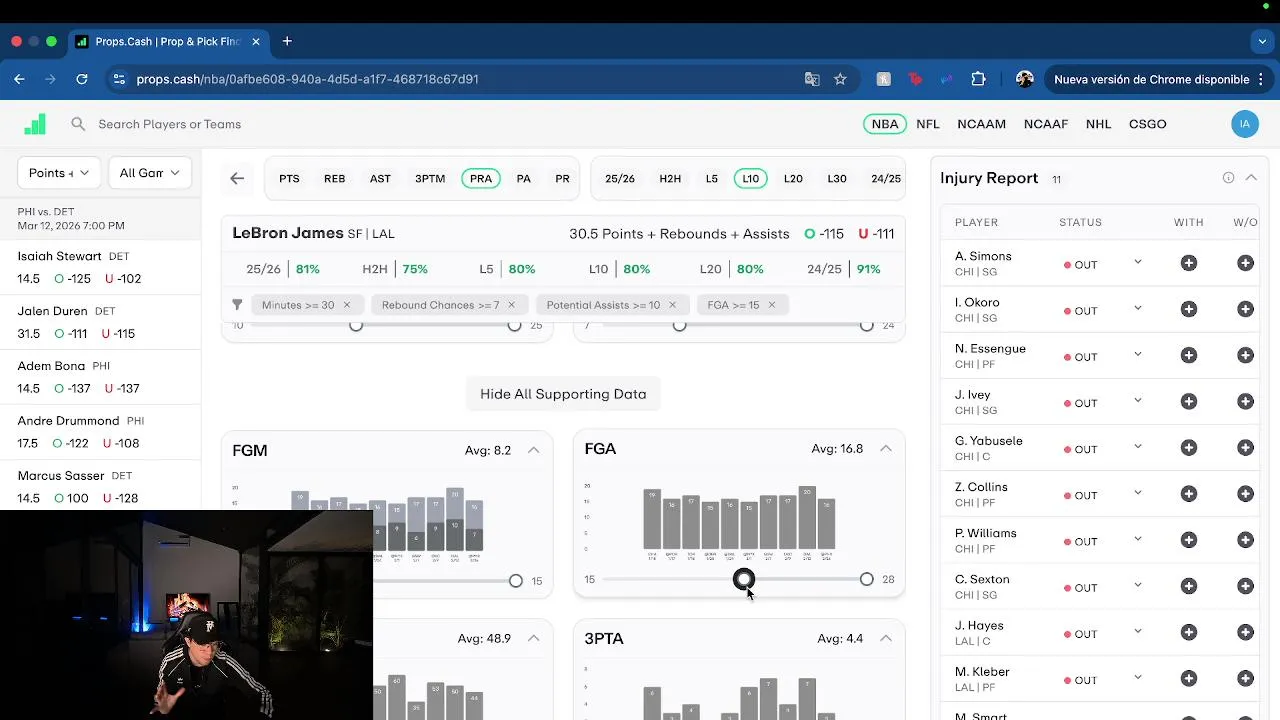Click the user avatar IA icon
This screenshot has width=1280, height=720.
[1244, 124]
